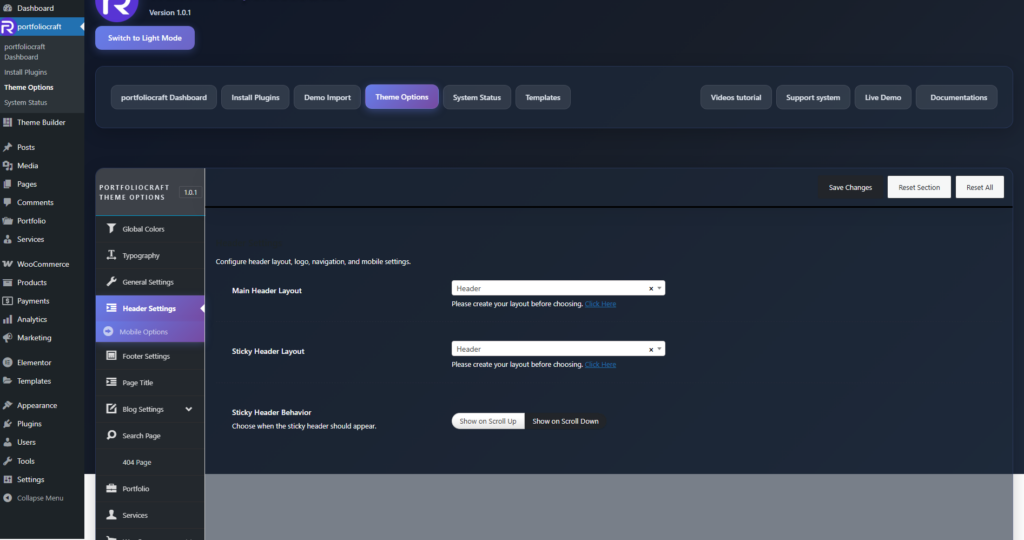Expand the Blog Settings chevron
Image resolution: width=1024 pixels, height=540 pixels.
189,409
